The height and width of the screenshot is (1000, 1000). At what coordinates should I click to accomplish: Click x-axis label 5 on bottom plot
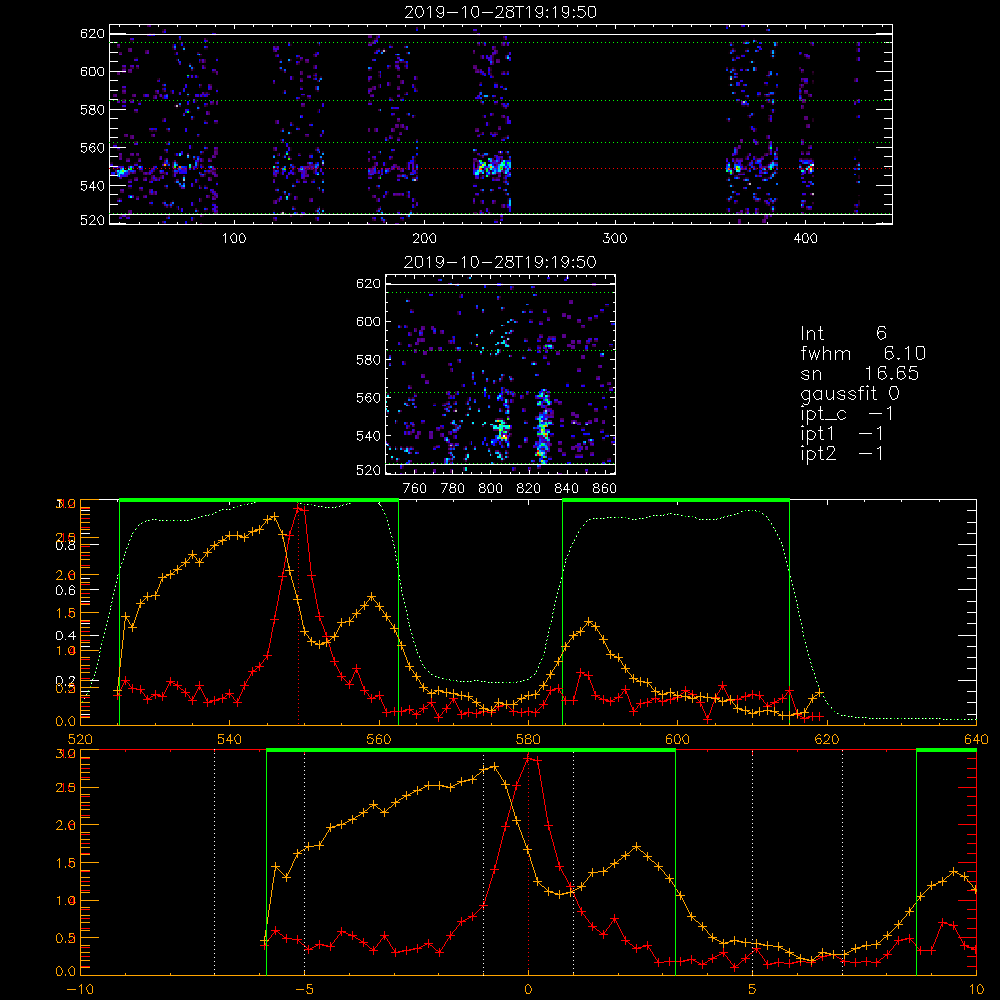tap(753, 990)
